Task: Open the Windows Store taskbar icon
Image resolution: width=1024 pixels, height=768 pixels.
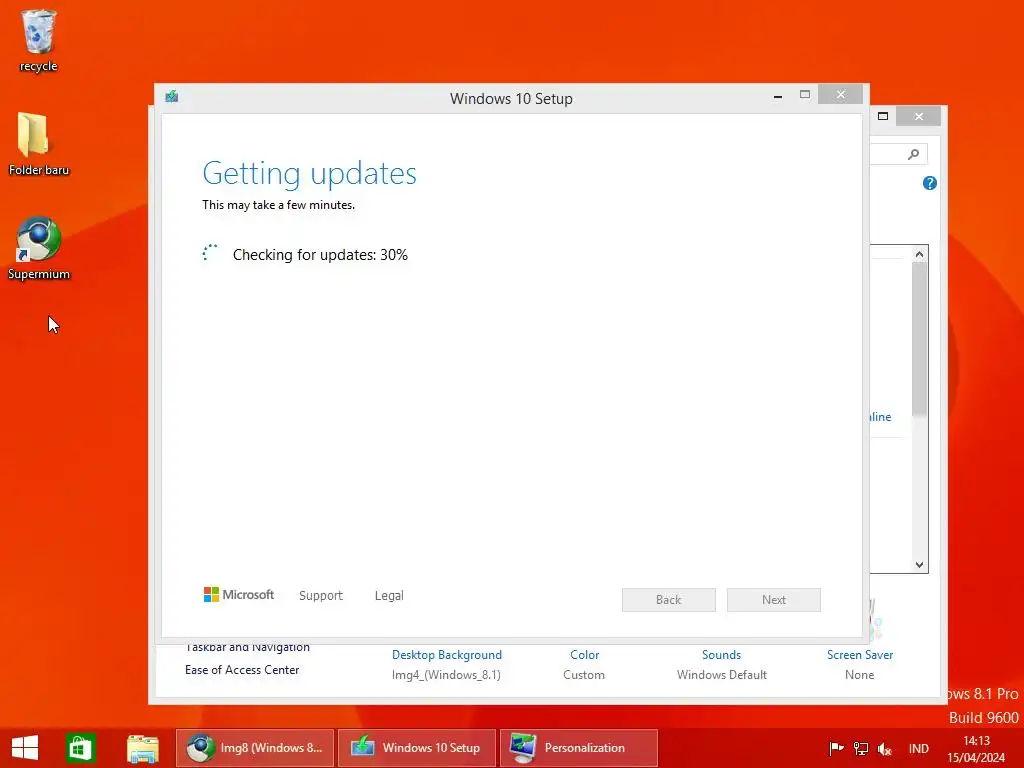Action: pyautogui.click(x=81, y=748)
